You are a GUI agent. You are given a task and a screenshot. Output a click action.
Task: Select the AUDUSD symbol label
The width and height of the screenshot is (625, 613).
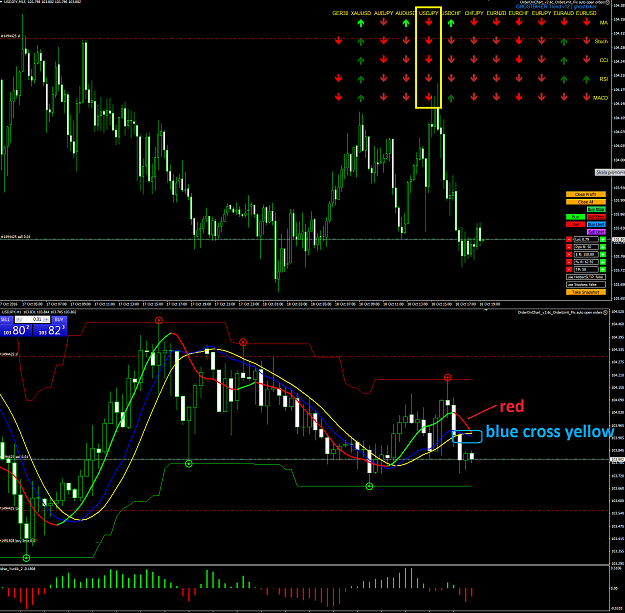click(405, 13)
